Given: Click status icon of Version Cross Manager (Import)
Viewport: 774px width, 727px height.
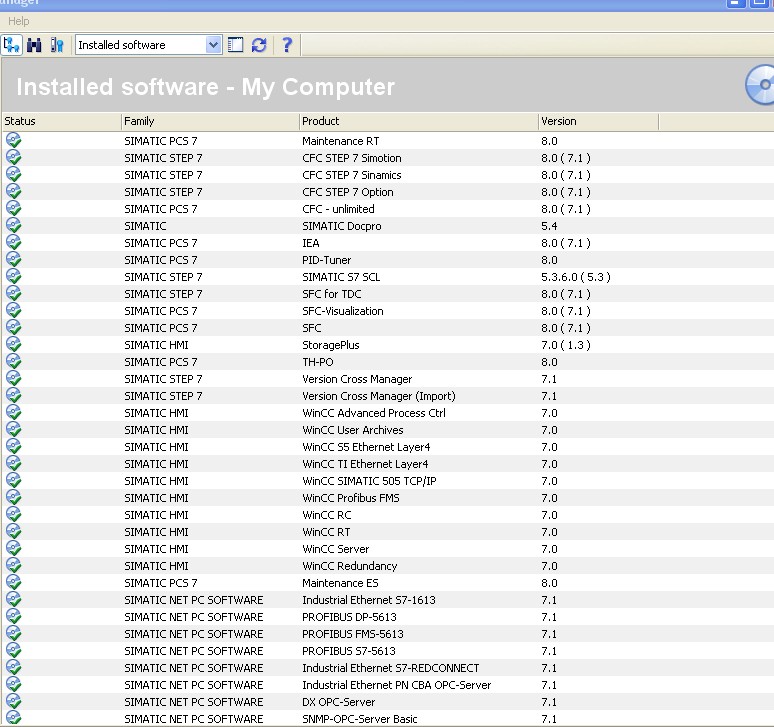Looking at the screenshot, I should coord(13,396).
